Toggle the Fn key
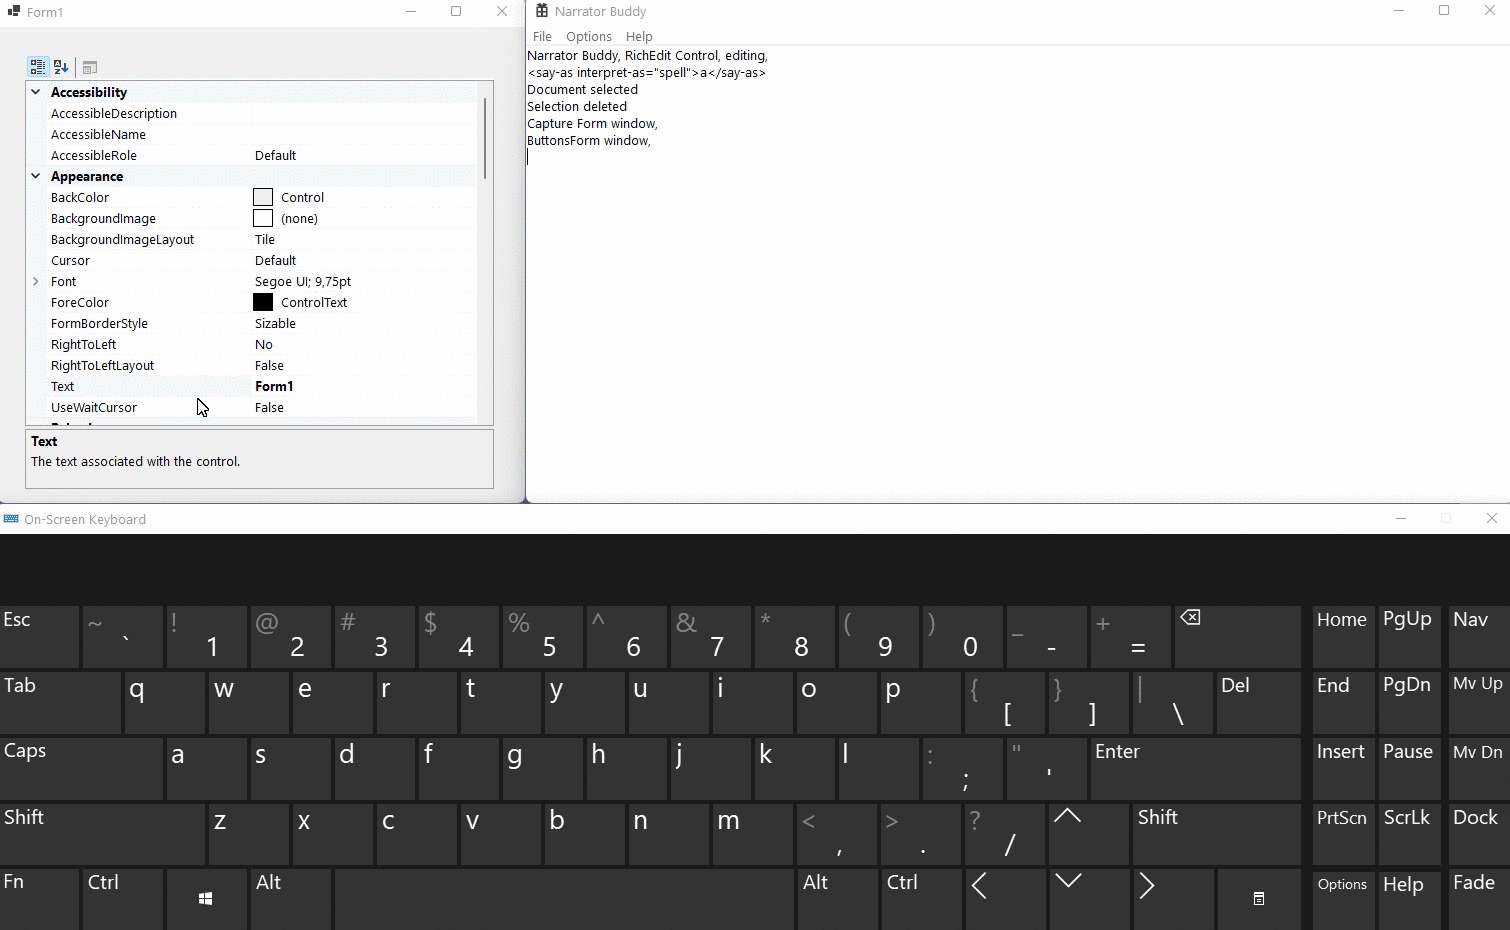 (39, 899)
